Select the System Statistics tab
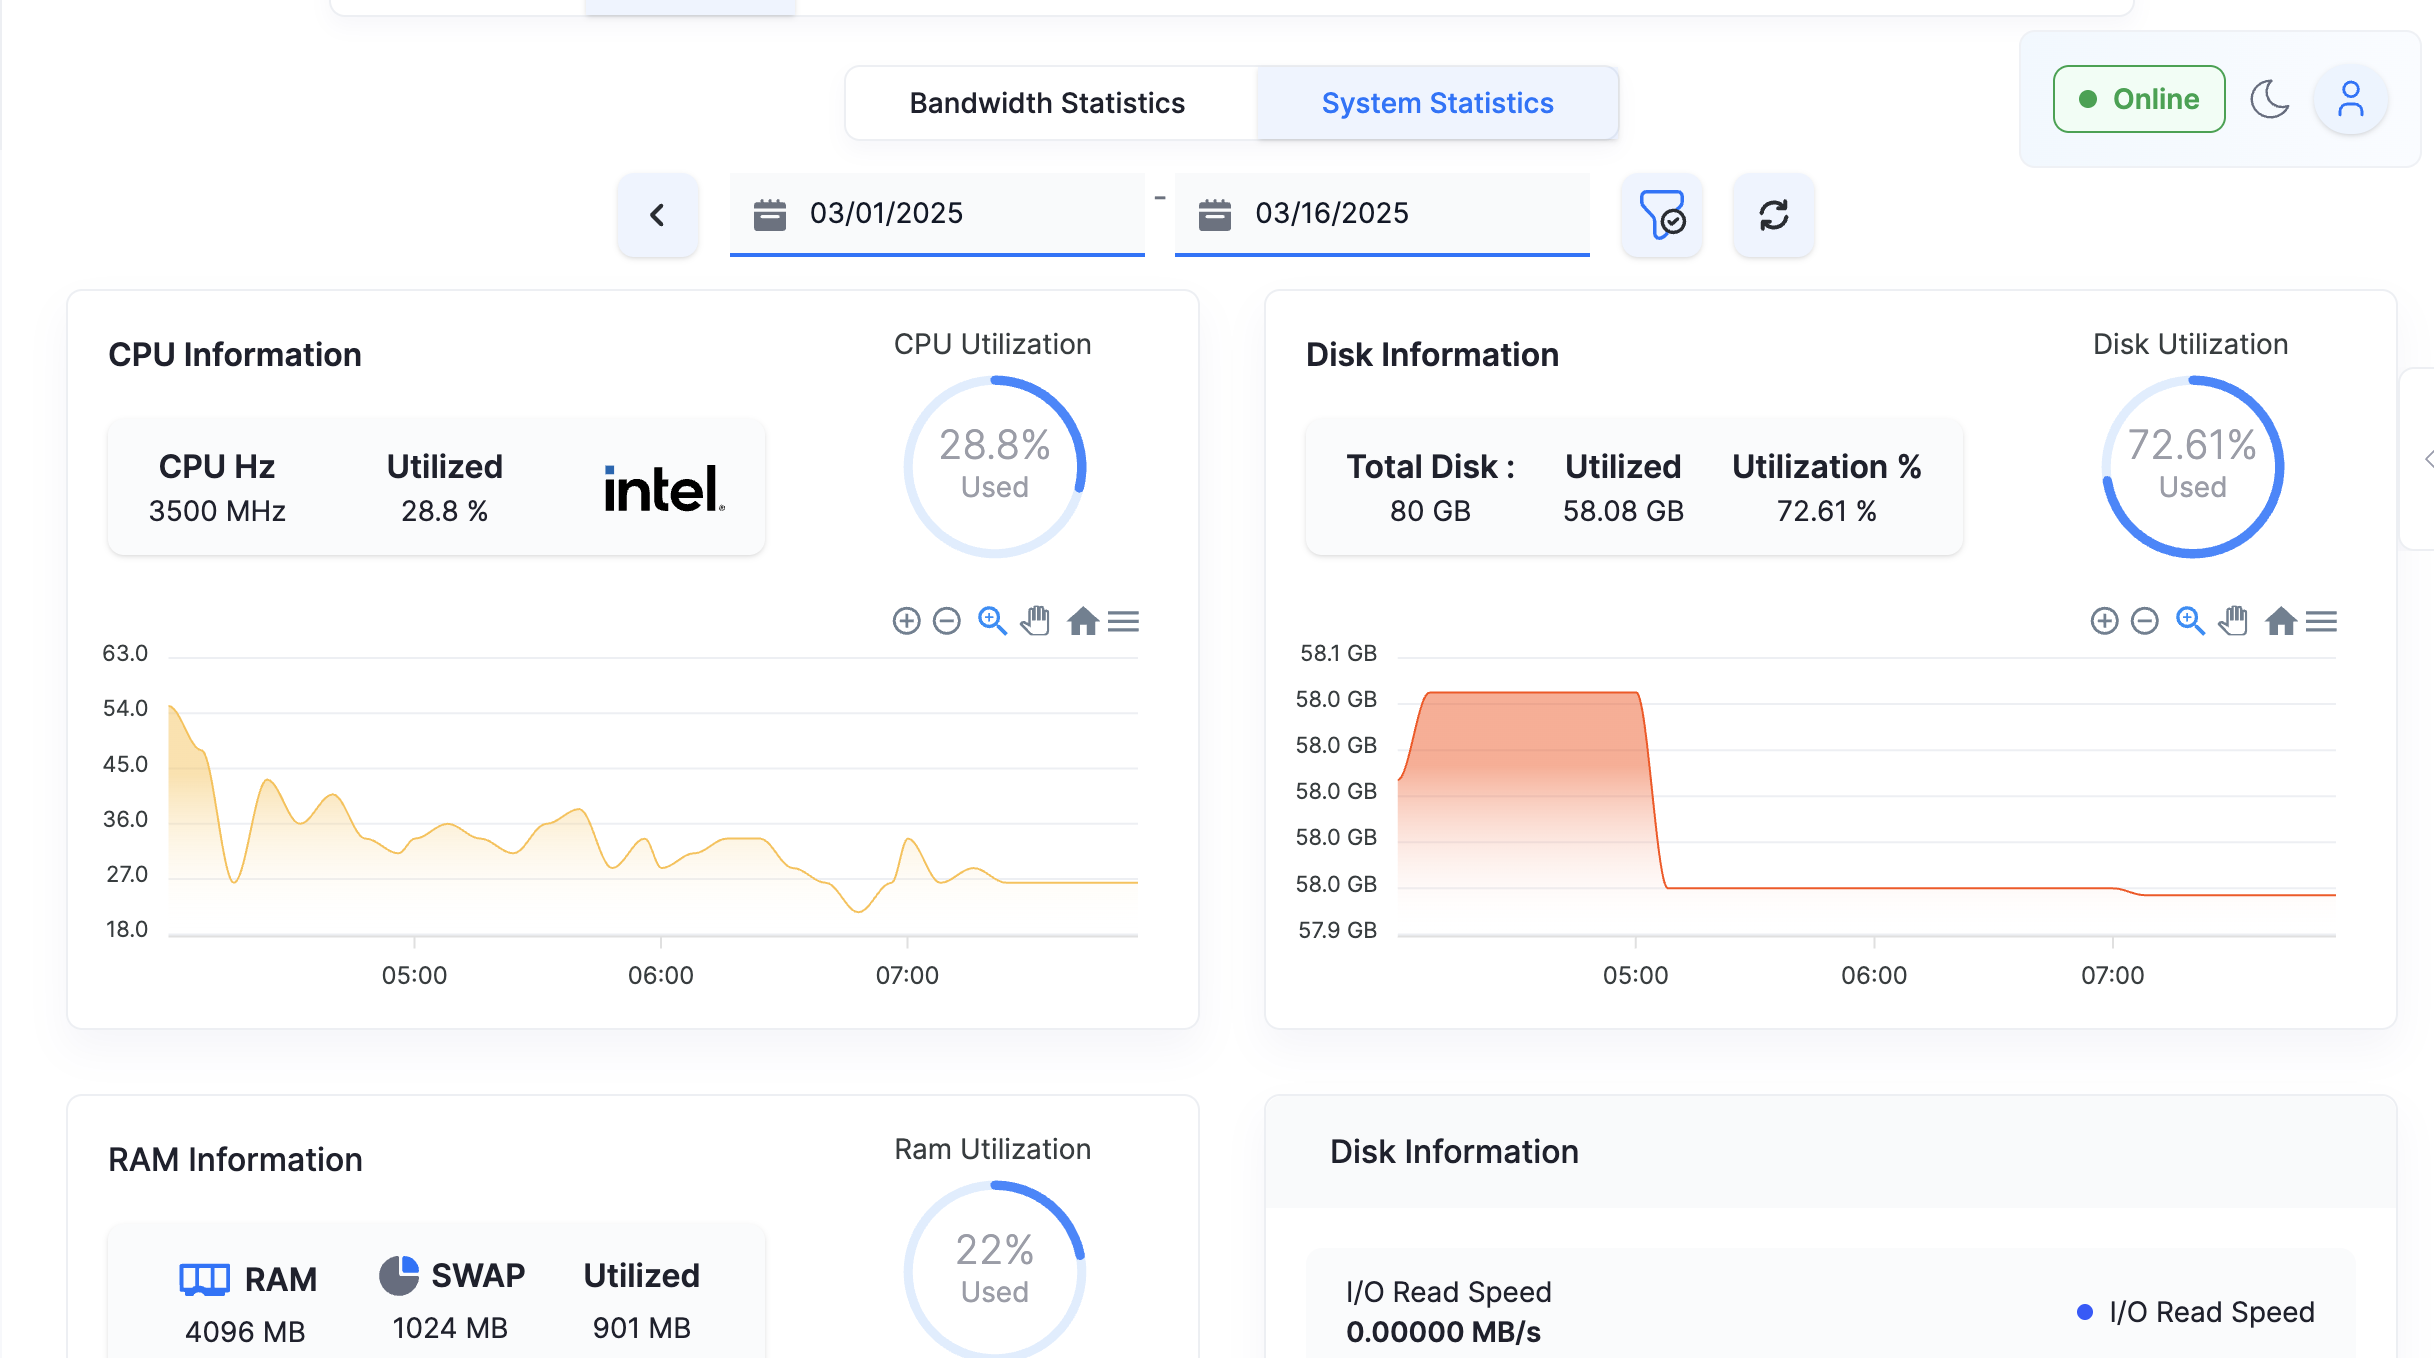This screenshot has width=2434, height=1358. [x=1437, y=102]
